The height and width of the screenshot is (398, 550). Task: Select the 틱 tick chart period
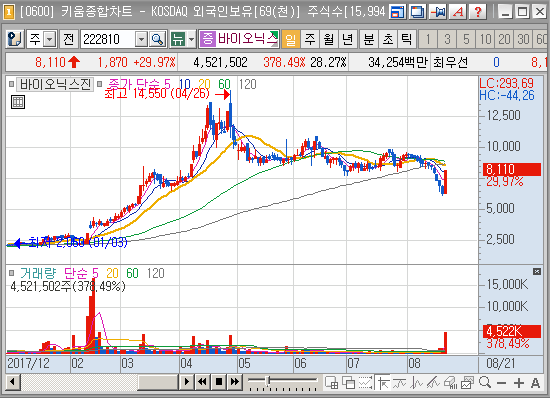[407, 39]
